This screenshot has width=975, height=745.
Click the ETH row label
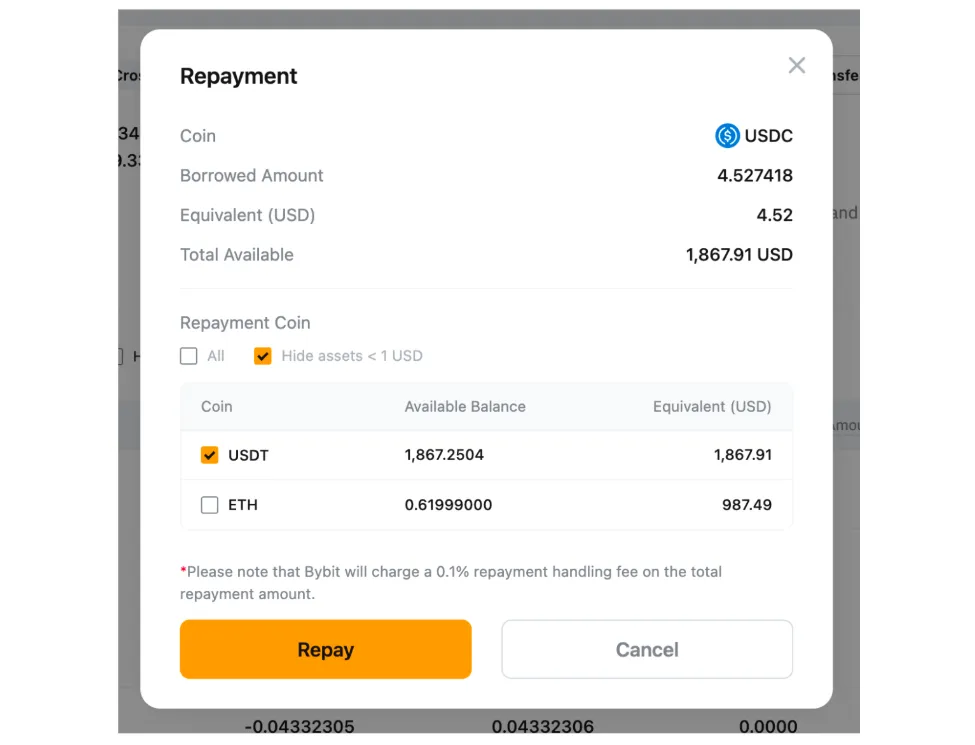pos(243,505)
